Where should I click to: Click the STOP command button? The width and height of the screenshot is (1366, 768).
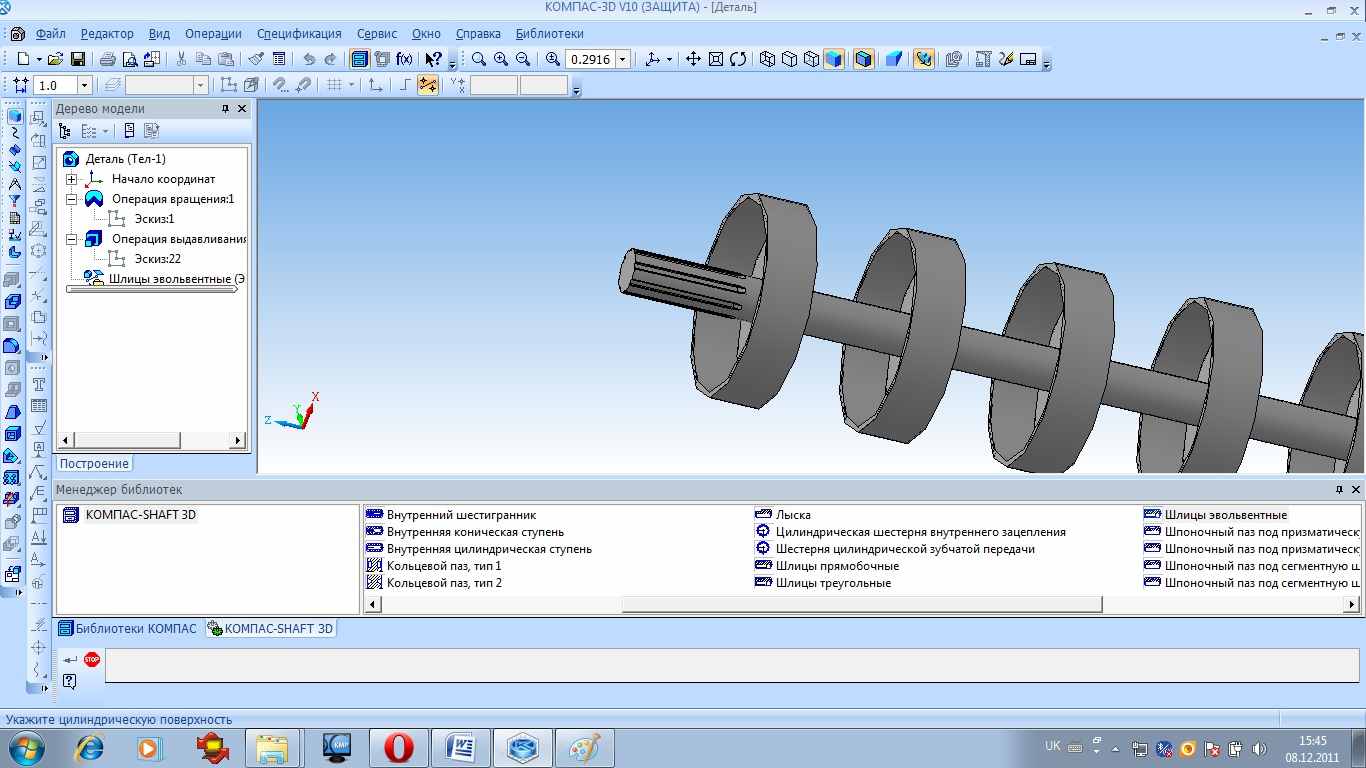tap(92, 659)
